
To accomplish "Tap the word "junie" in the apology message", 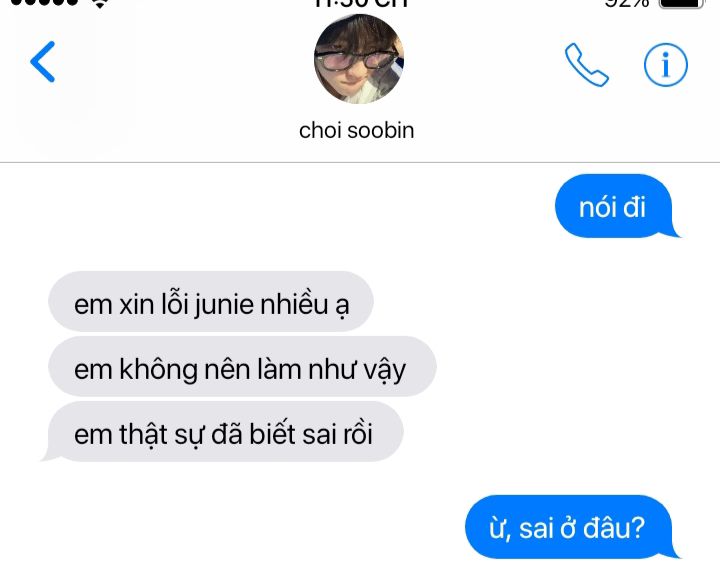I will pyautogui.click(x=224, y=305).
